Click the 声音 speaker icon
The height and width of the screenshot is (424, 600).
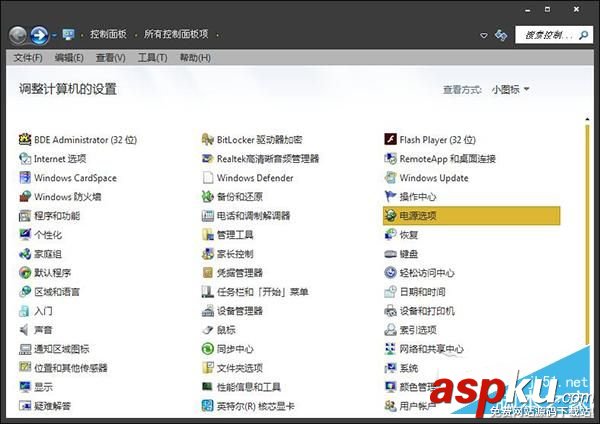(x=25, y=329)
